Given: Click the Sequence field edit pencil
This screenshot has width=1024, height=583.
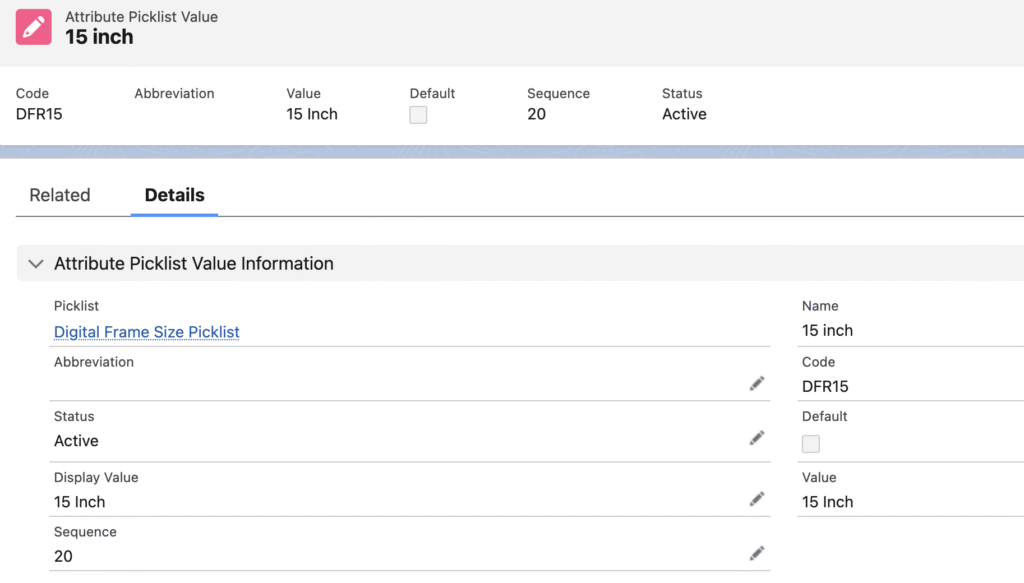Looking at the screenshot, I should point(757,553).
